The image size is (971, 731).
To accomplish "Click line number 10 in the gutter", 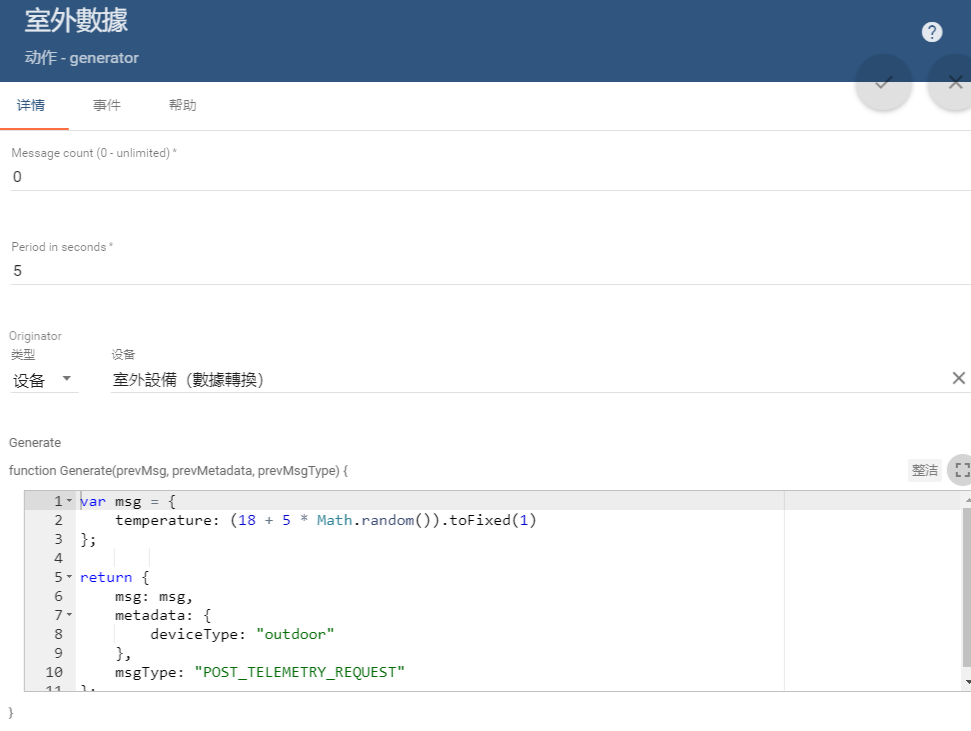I will tap(54, 672).
